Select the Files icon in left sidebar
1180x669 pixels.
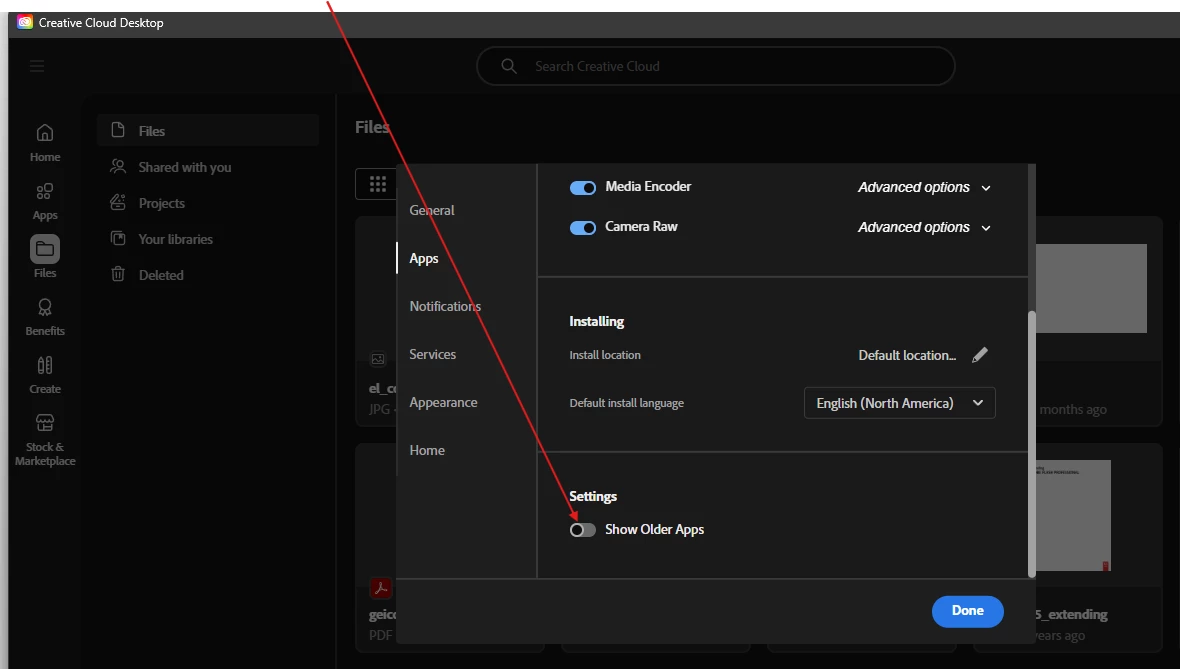[x=45, y=249]
